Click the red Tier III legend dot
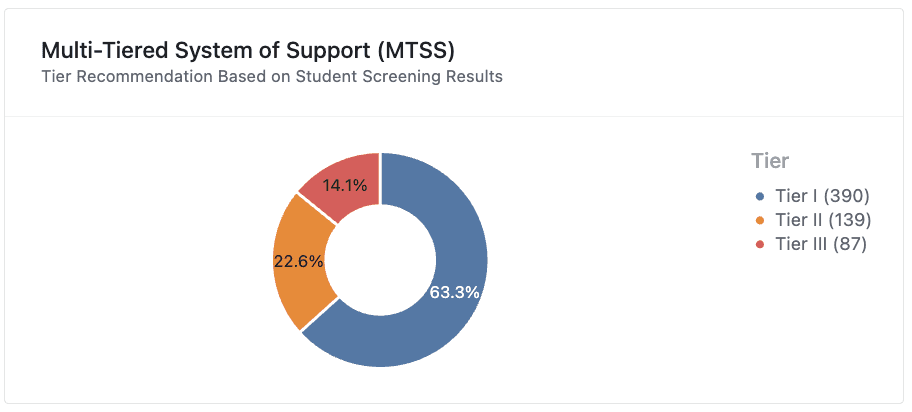912x412 pixels. (759, 244)
